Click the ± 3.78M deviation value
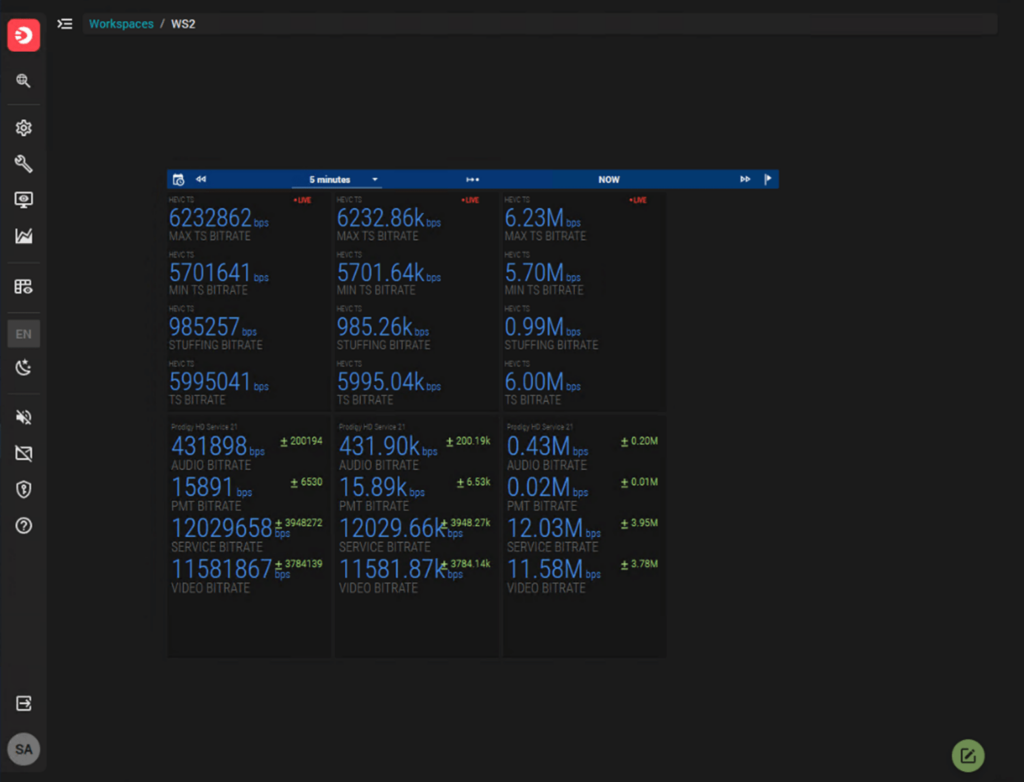 [x=639, y=564]
